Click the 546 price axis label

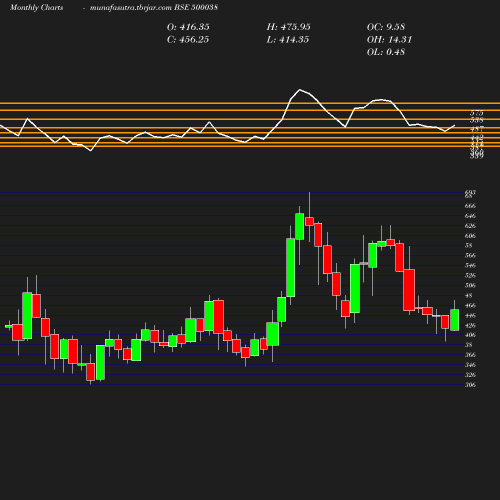(x=470, y=266)
